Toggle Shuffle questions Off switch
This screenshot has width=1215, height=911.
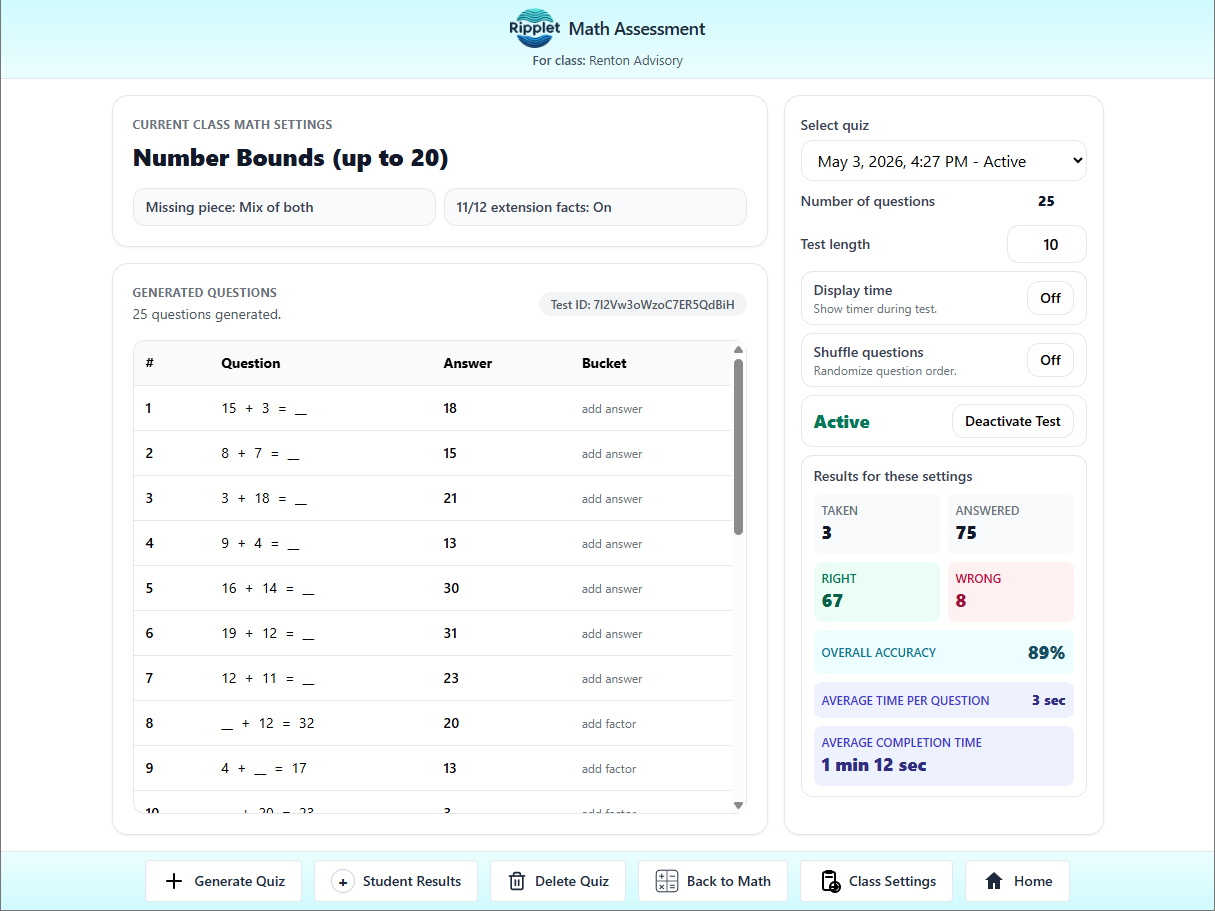(1050, 360)
